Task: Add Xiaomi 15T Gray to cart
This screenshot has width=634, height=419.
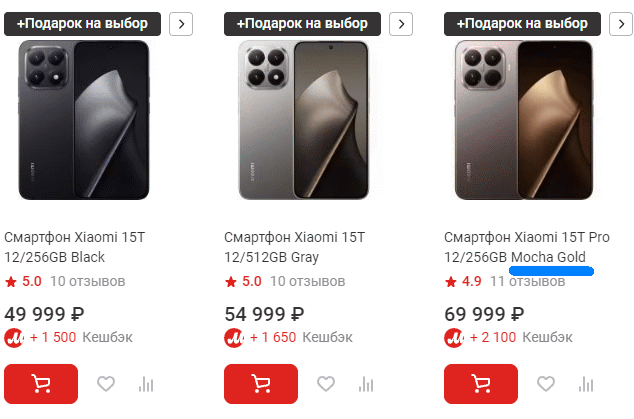Action: pyautogui.click(x=261, y=384)
